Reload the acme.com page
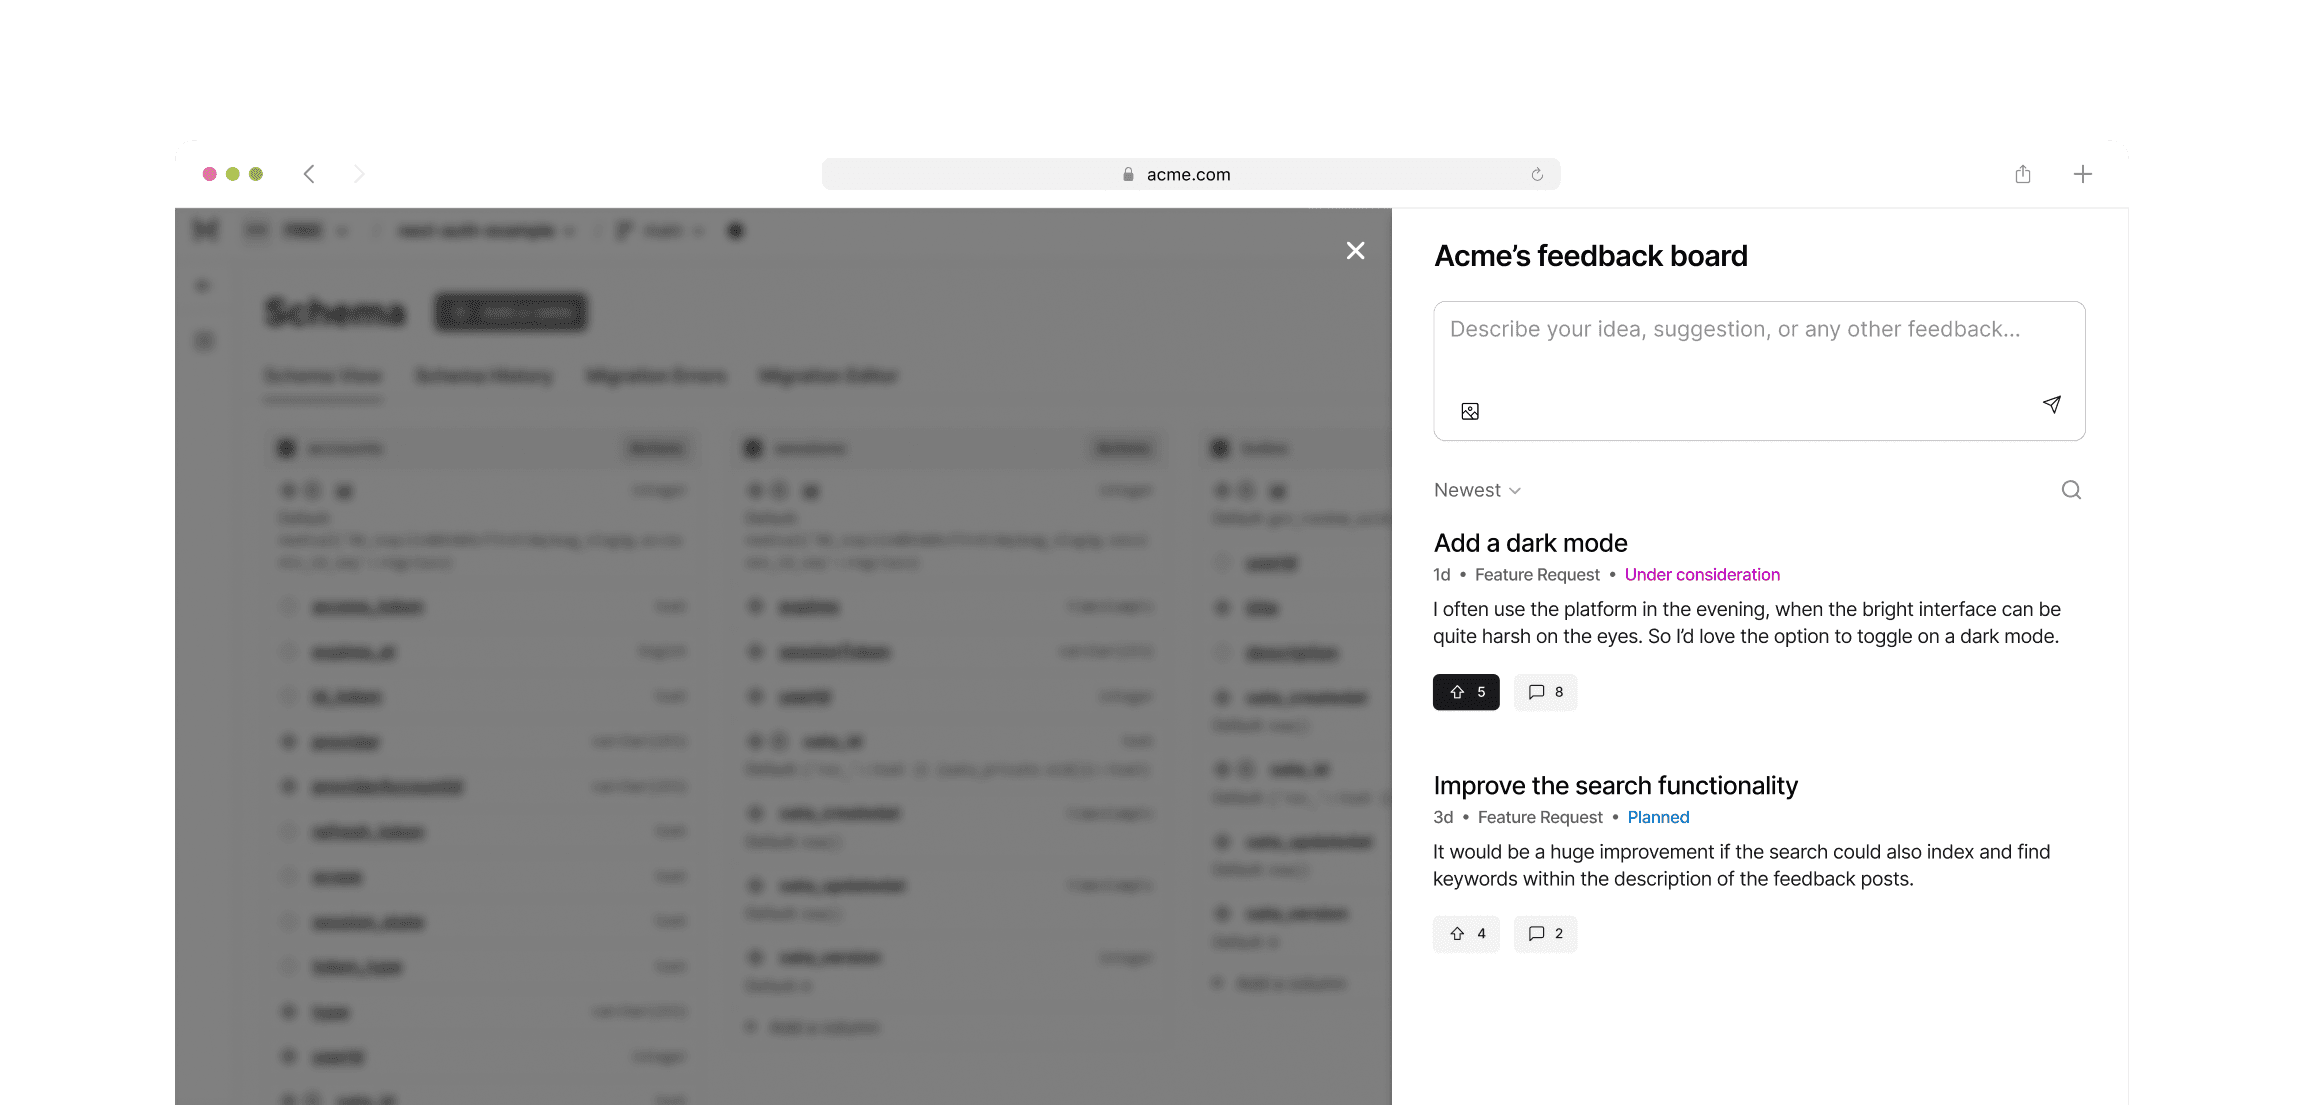Viewport: 2304px width, 1105px height. coord(1537,173)
